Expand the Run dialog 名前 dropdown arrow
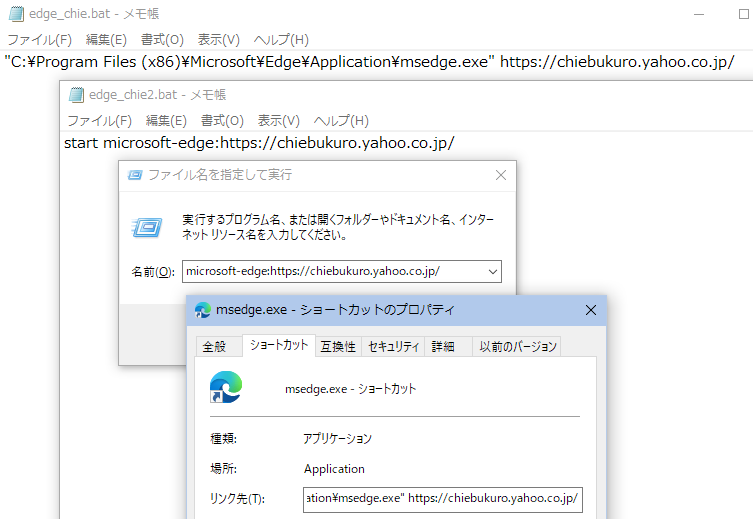This screenshot has height=519, width=753. point(493,272)
